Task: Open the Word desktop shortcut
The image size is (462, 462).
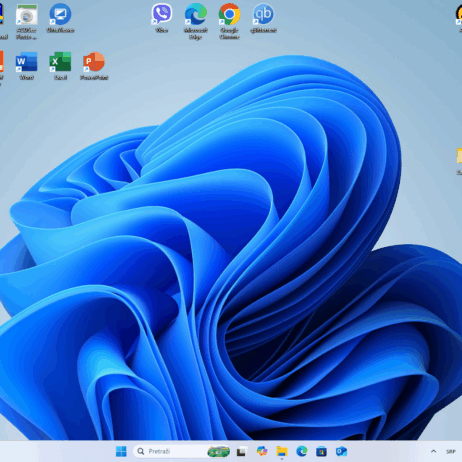Action: [x=27, y=66]
